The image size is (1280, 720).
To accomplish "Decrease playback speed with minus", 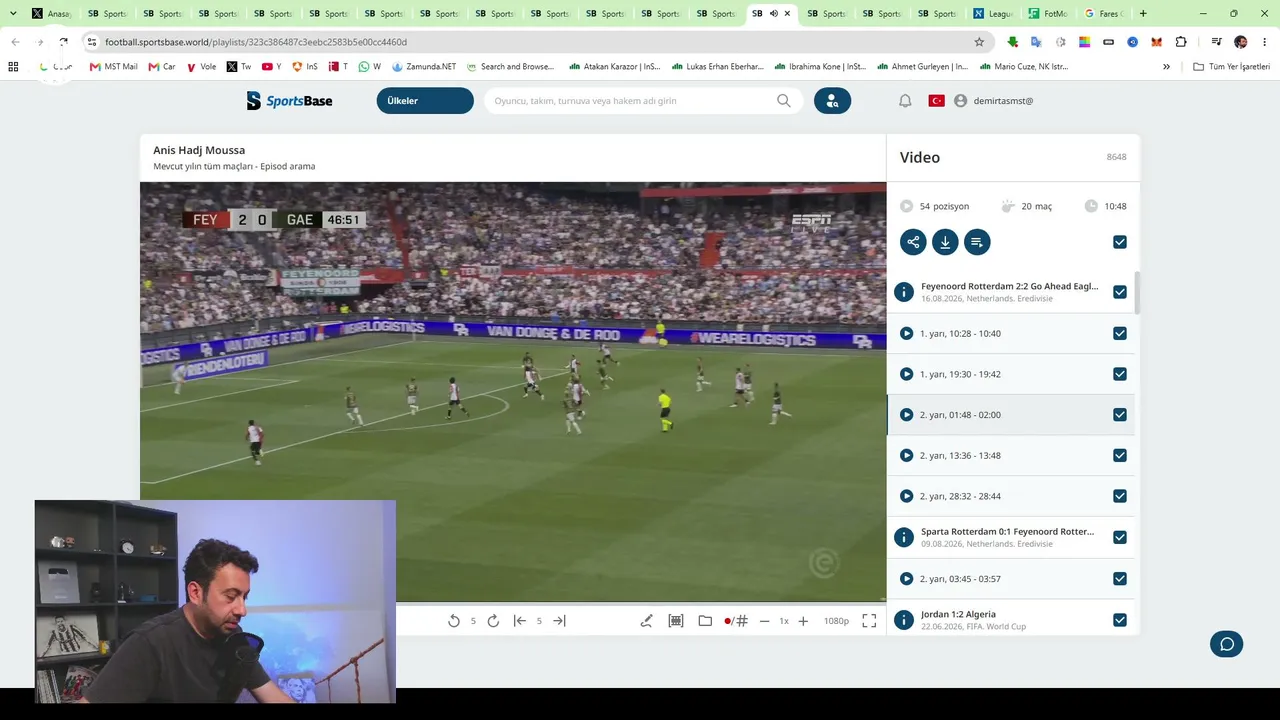I will (x=765, y=621).
